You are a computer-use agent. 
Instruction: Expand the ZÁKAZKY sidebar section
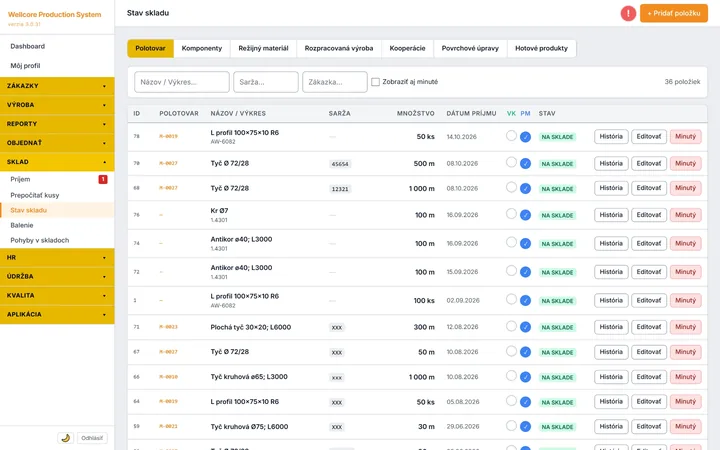pyautogui.click(x=57, y=86)
